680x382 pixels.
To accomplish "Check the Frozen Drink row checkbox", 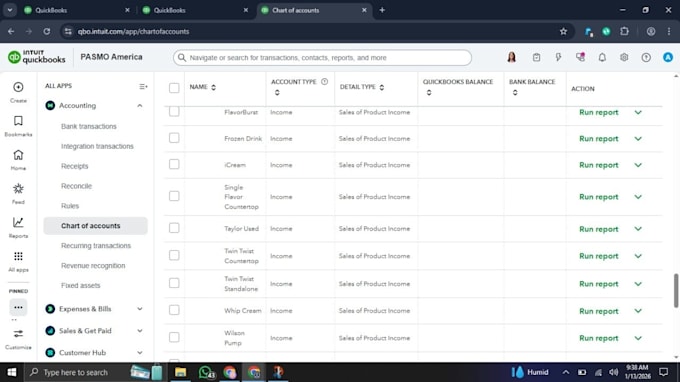I will click(174, 138).
